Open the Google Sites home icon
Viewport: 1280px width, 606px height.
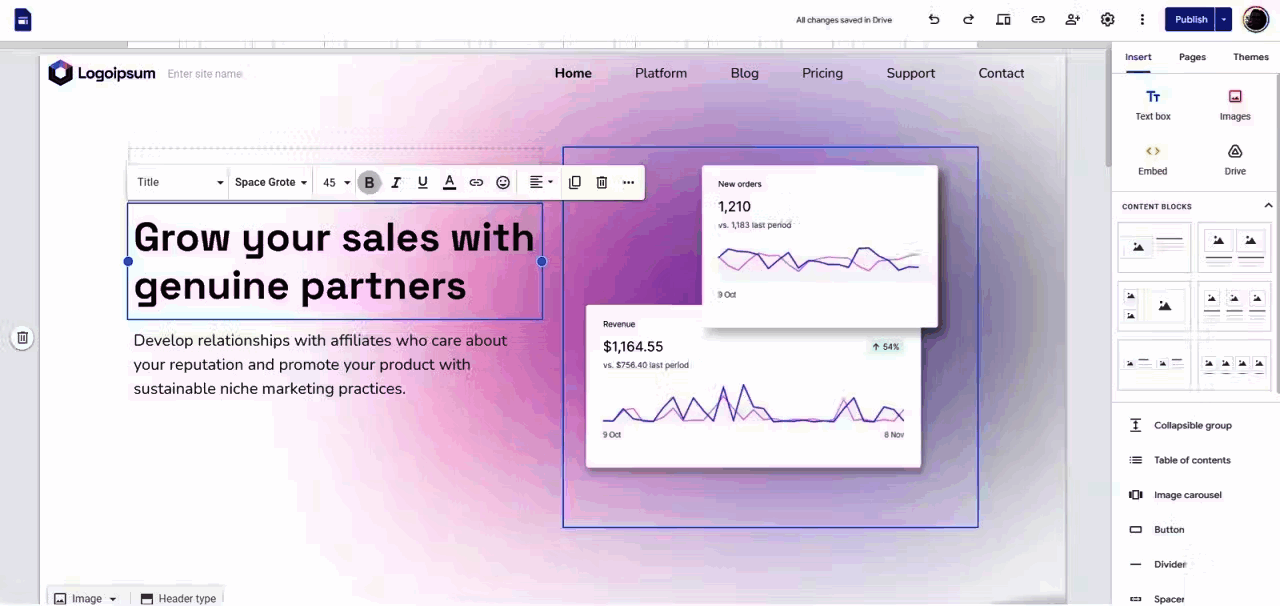(x=22, y=19)
